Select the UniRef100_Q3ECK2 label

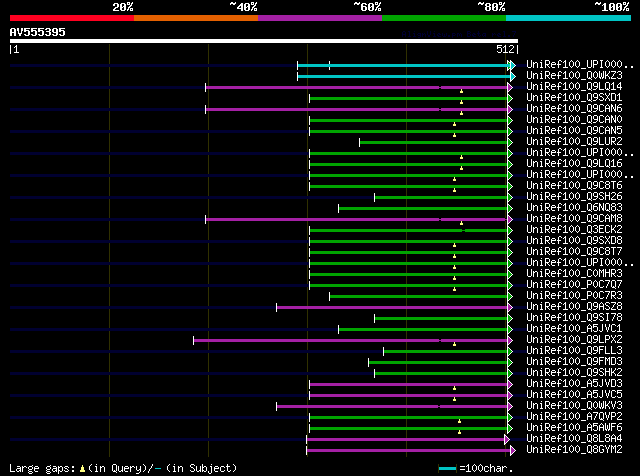click(574, 230)
